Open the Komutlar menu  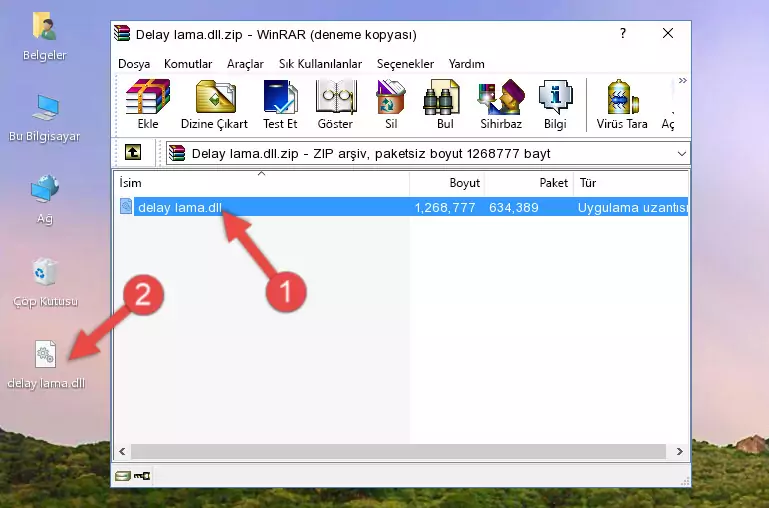(x=188, y=64)
